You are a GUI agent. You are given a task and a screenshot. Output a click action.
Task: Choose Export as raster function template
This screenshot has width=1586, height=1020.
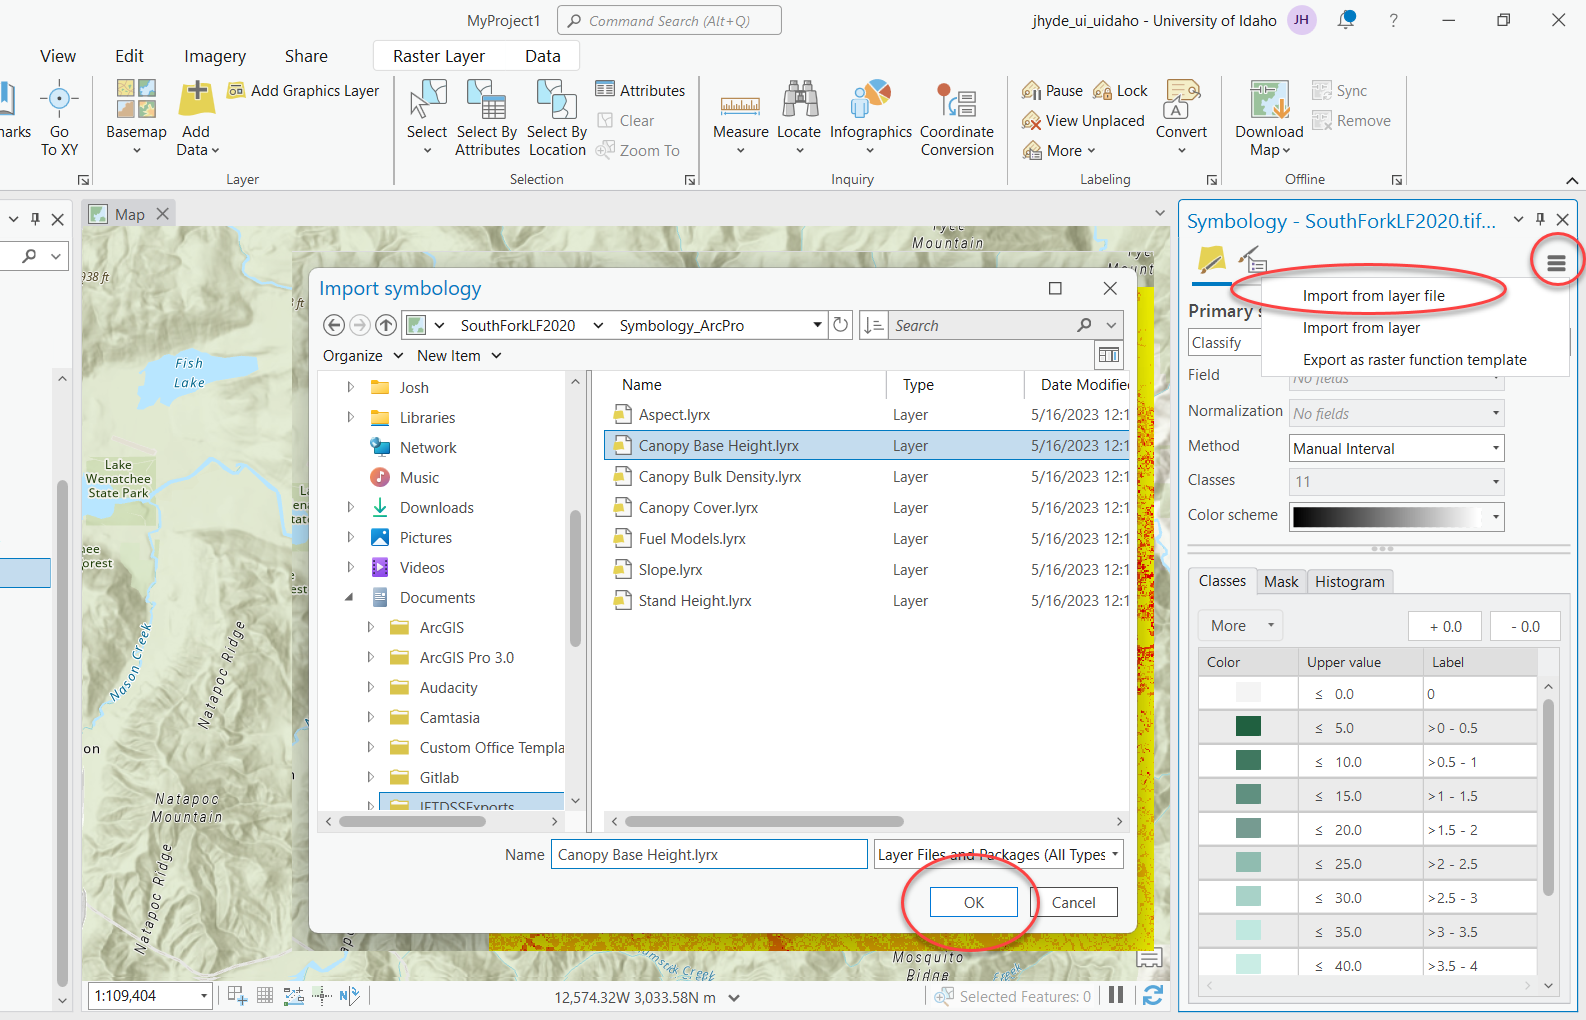click(1414, 360)
